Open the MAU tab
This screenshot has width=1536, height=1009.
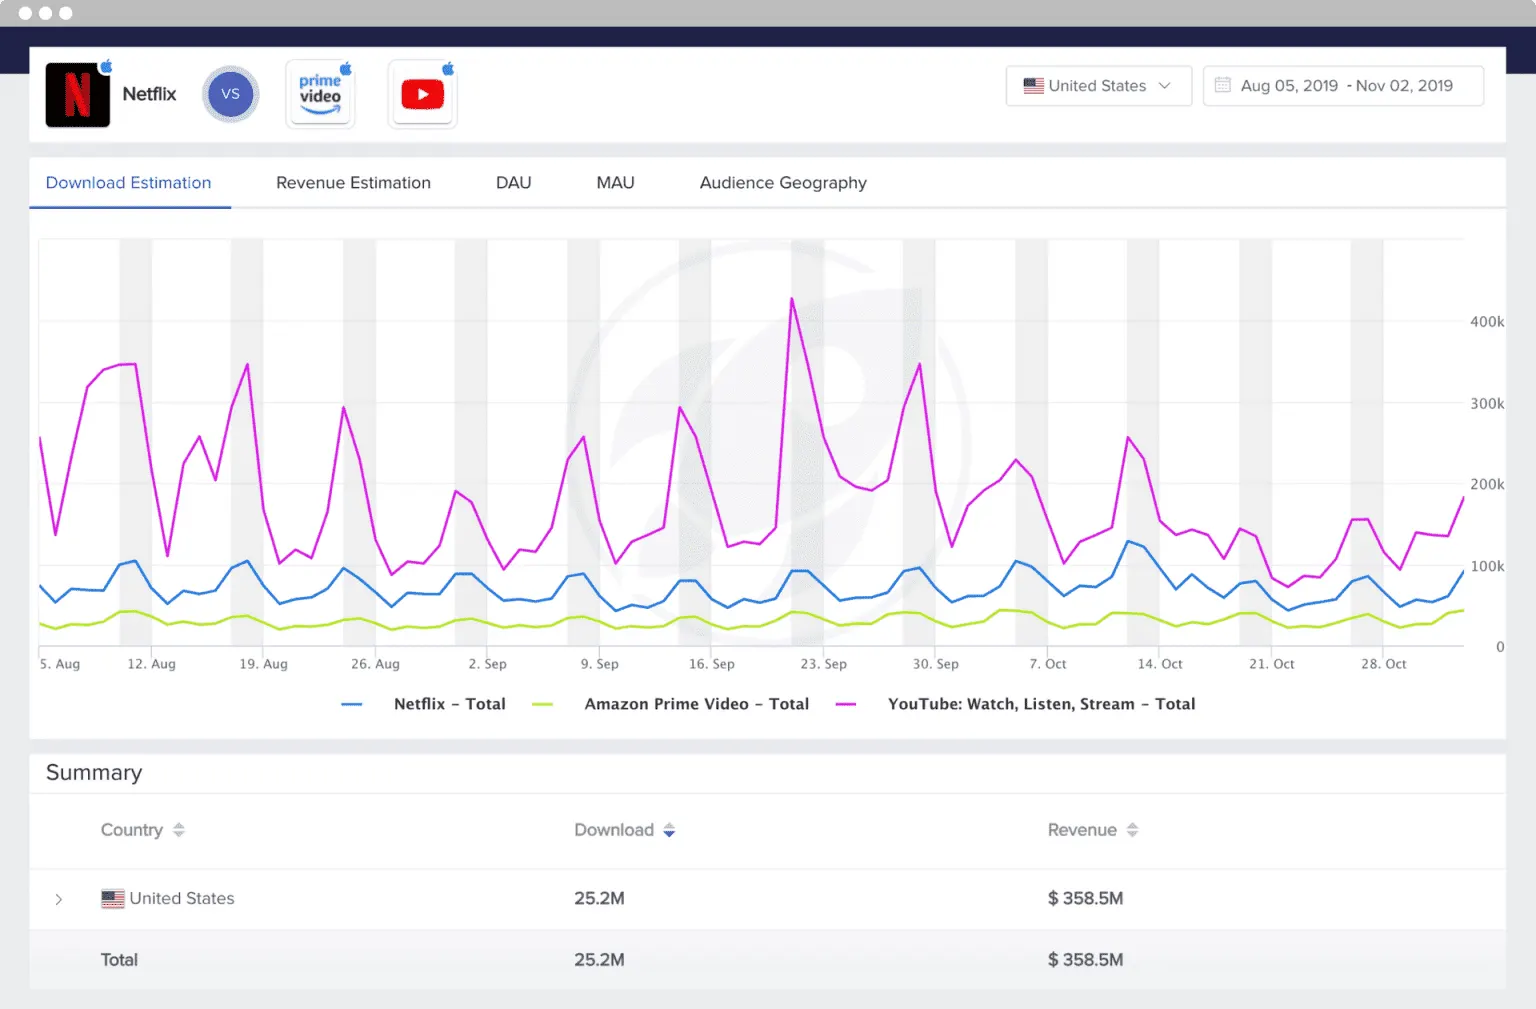[x=615, y=183]
